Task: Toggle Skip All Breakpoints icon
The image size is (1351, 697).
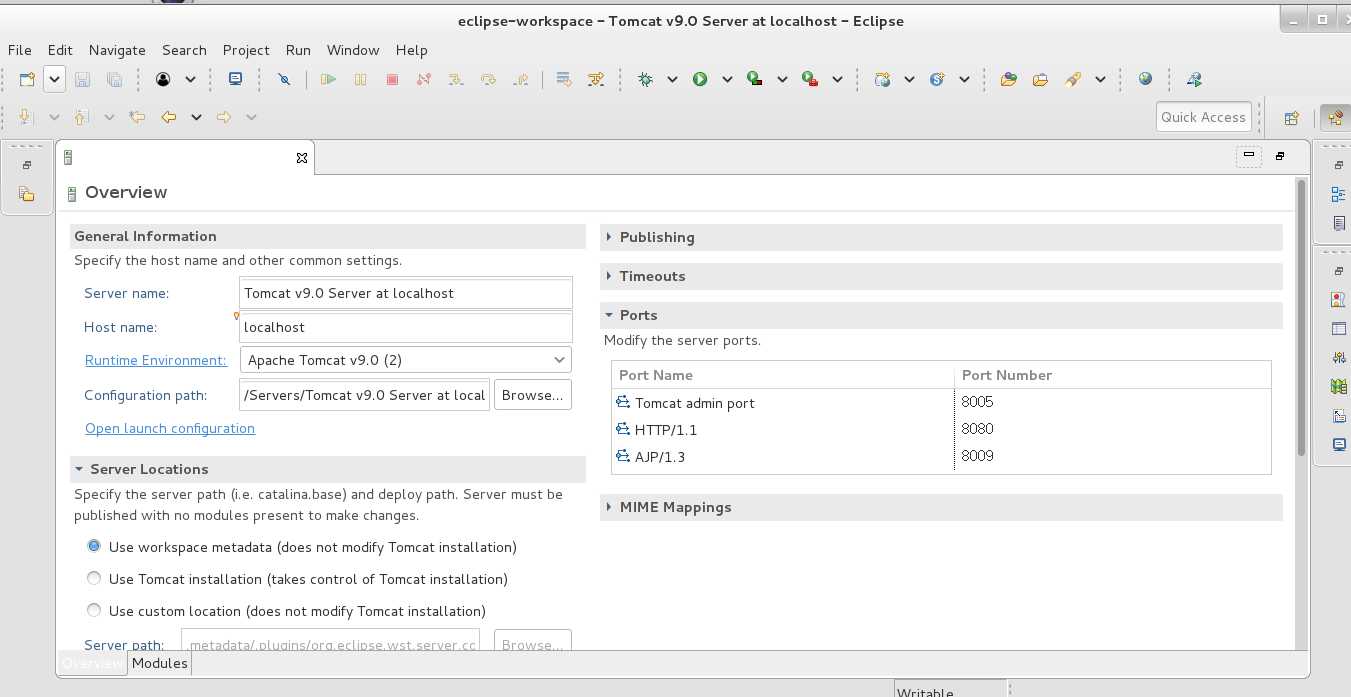Action: coord(284,79)
